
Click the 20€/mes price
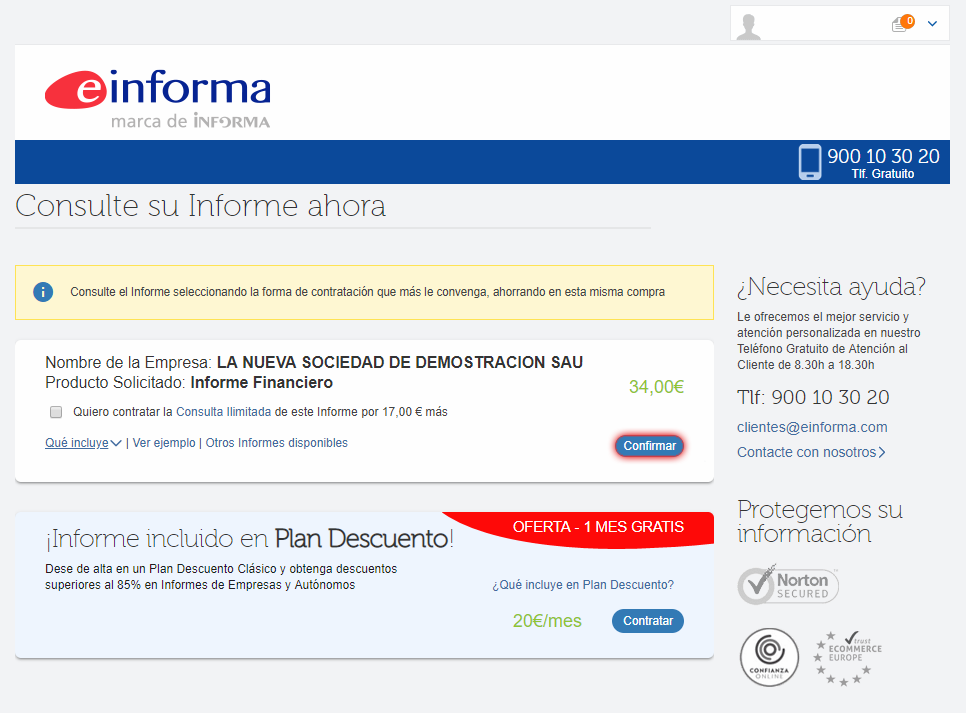[x=547, y=621]
